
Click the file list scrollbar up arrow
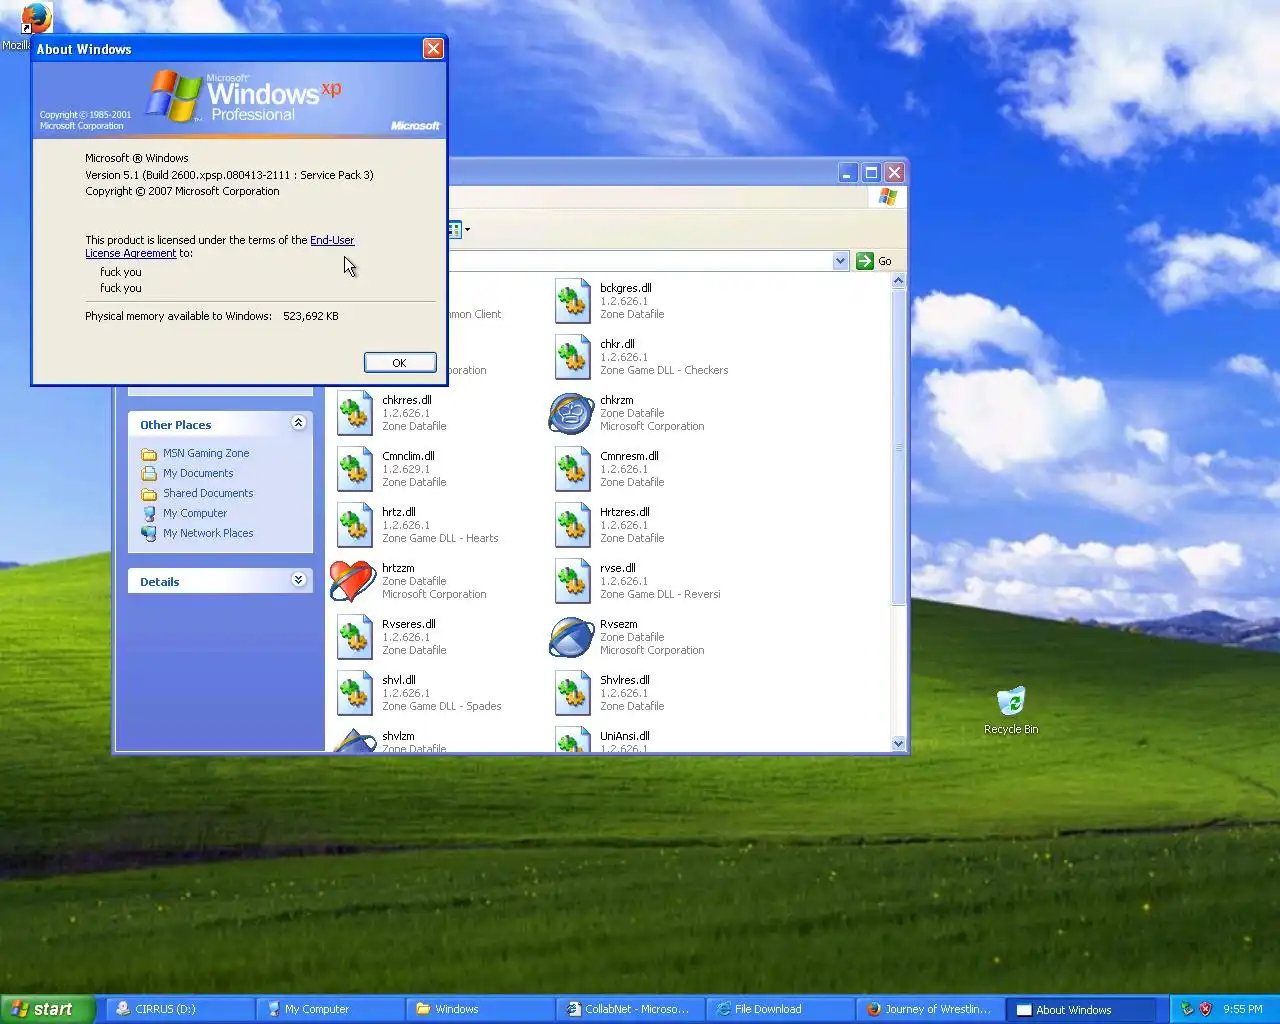pyautogui.click(x=898, y=281)
